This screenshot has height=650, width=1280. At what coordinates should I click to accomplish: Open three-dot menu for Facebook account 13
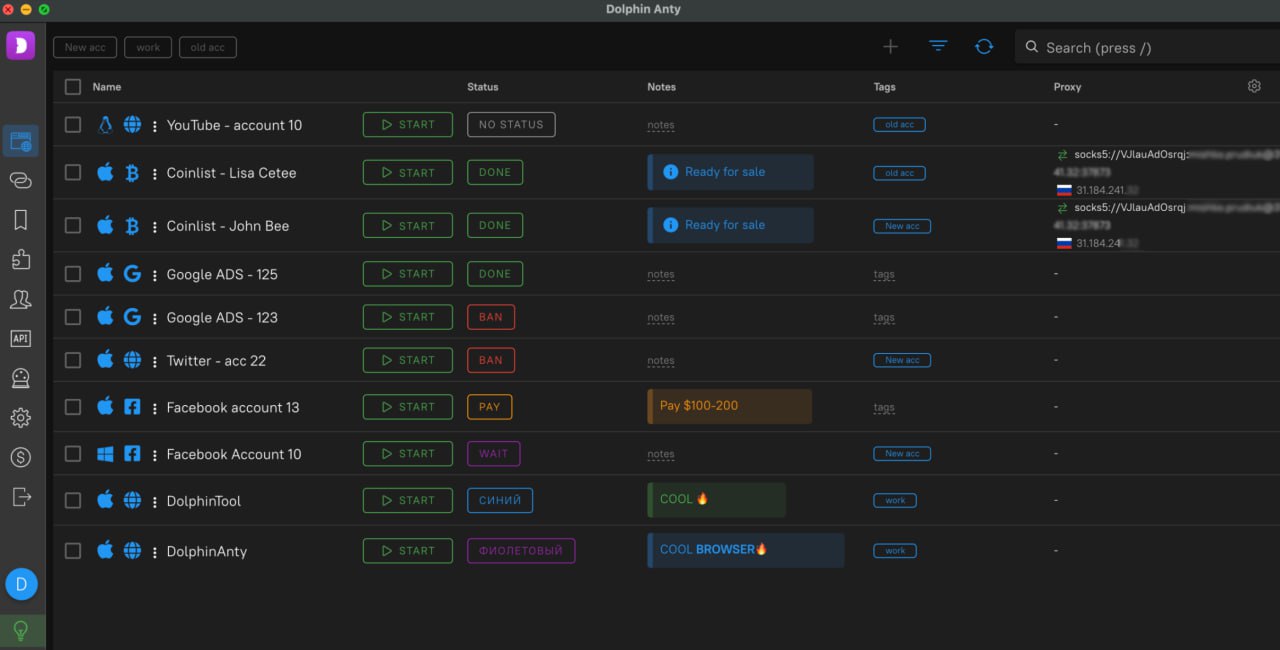click(154, 408)
